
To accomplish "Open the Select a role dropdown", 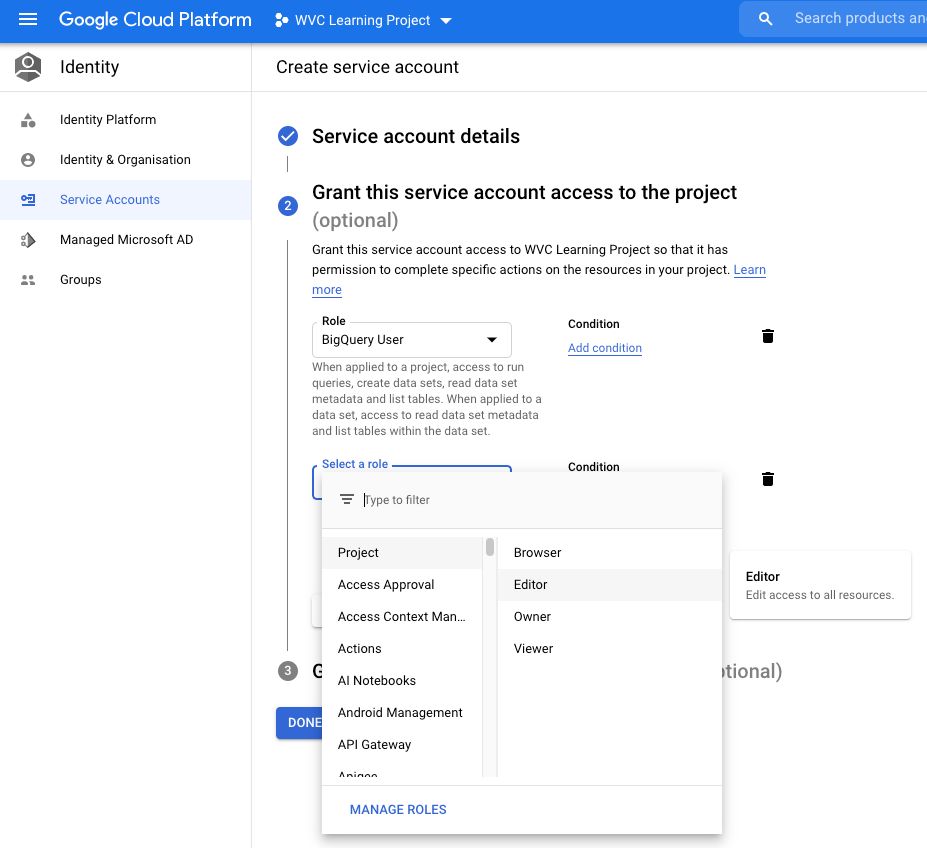I will pyautogui.click(x=355, y=463).
